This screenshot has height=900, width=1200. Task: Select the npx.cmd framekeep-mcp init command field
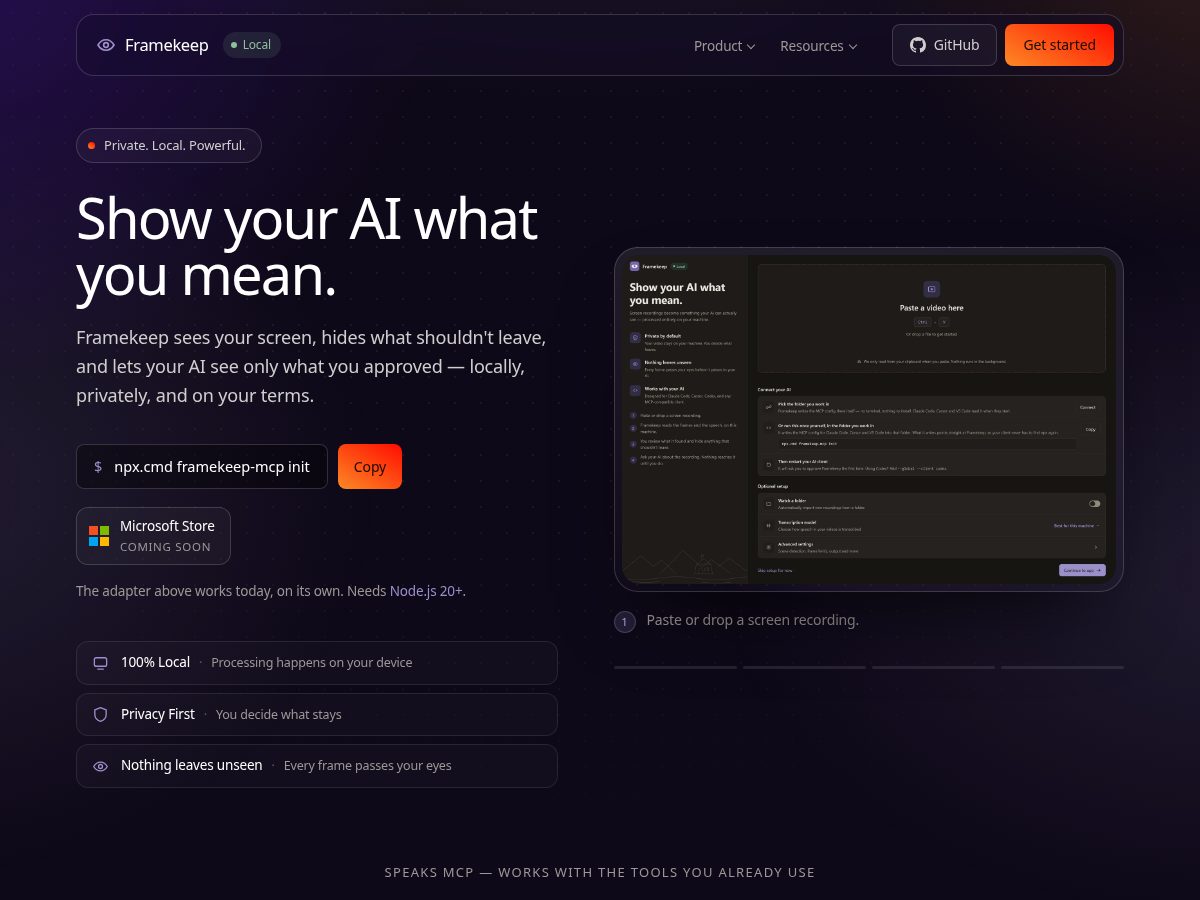pyautogui.click(x=202, y=467)
